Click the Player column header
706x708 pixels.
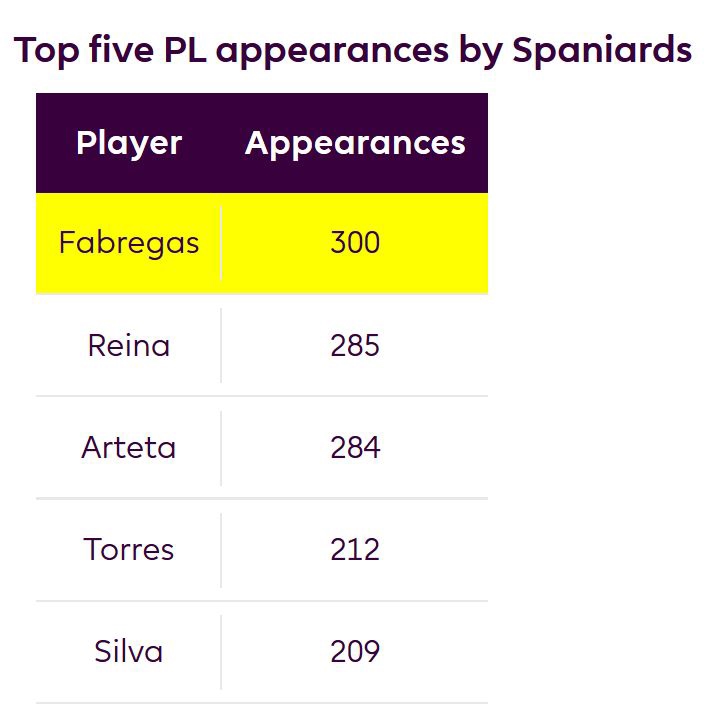pyautogui.click(x=129, y=143)
